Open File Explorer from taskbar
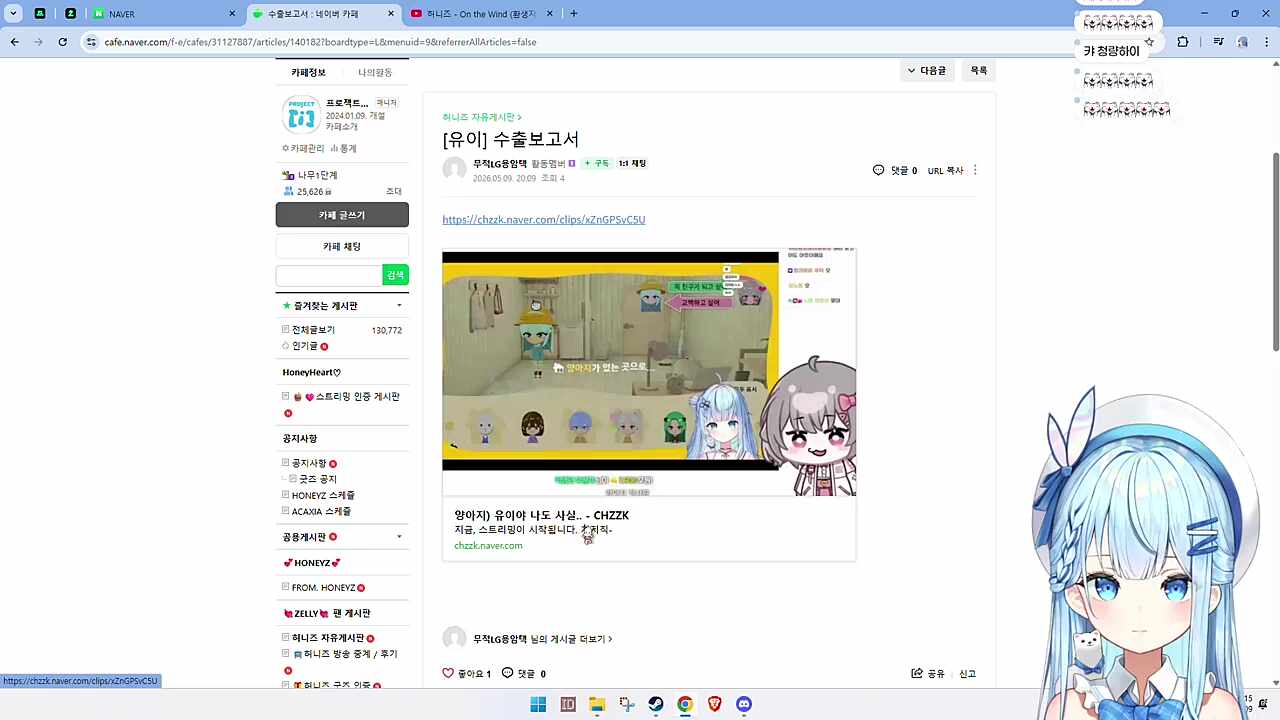 click(x=597, y=704)
